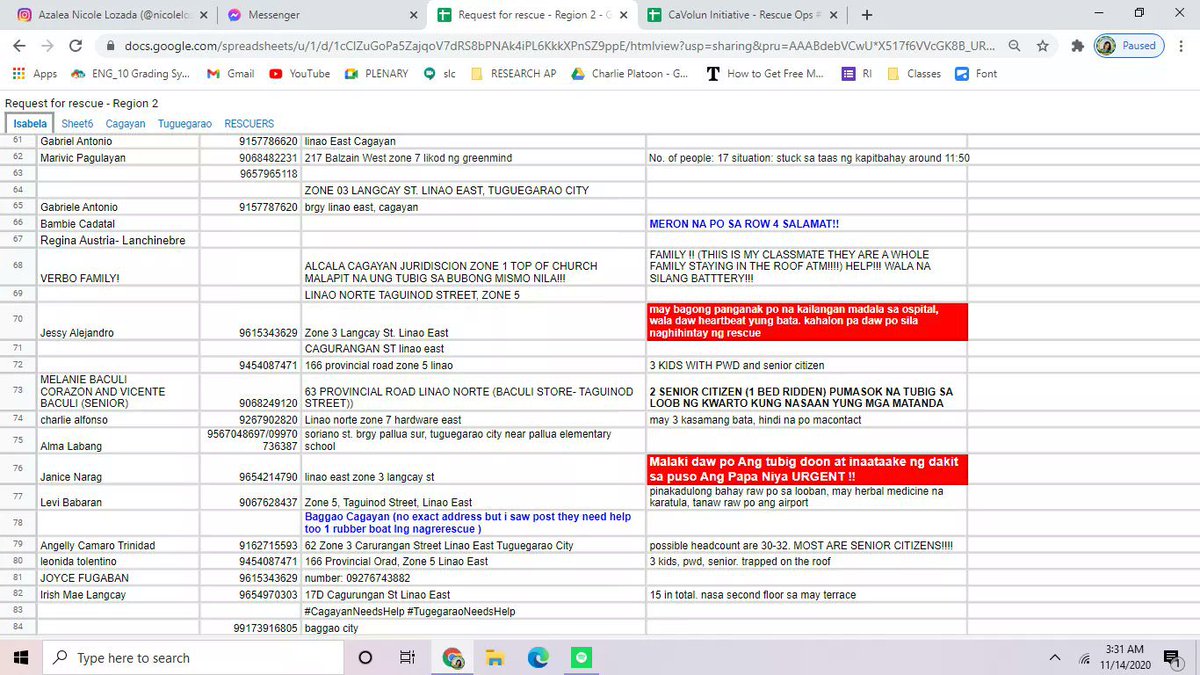This screenshot has height=675, width=1200.
Task: Open the Classes bookmark folder
Action: (914, 73)
